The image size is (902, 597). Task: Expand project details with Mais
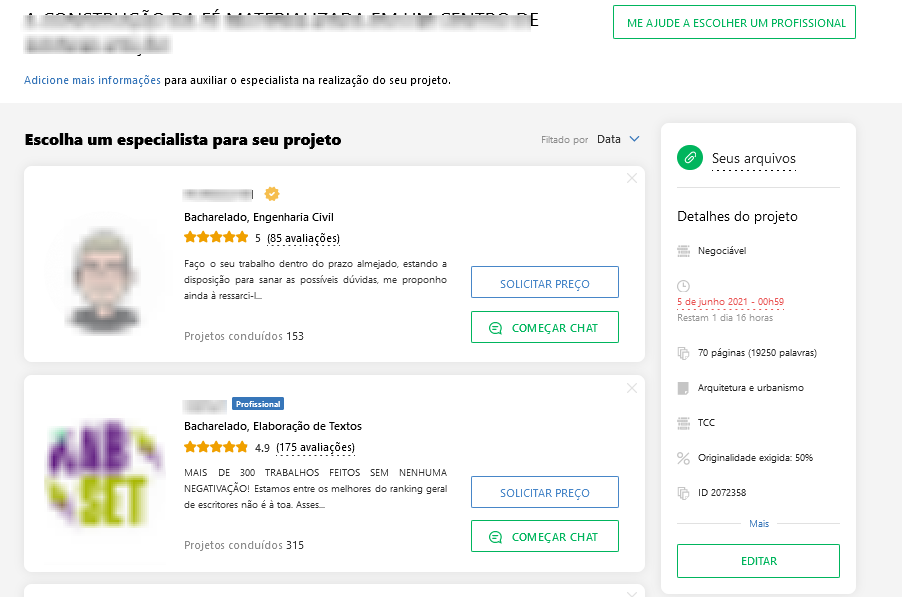759,523
